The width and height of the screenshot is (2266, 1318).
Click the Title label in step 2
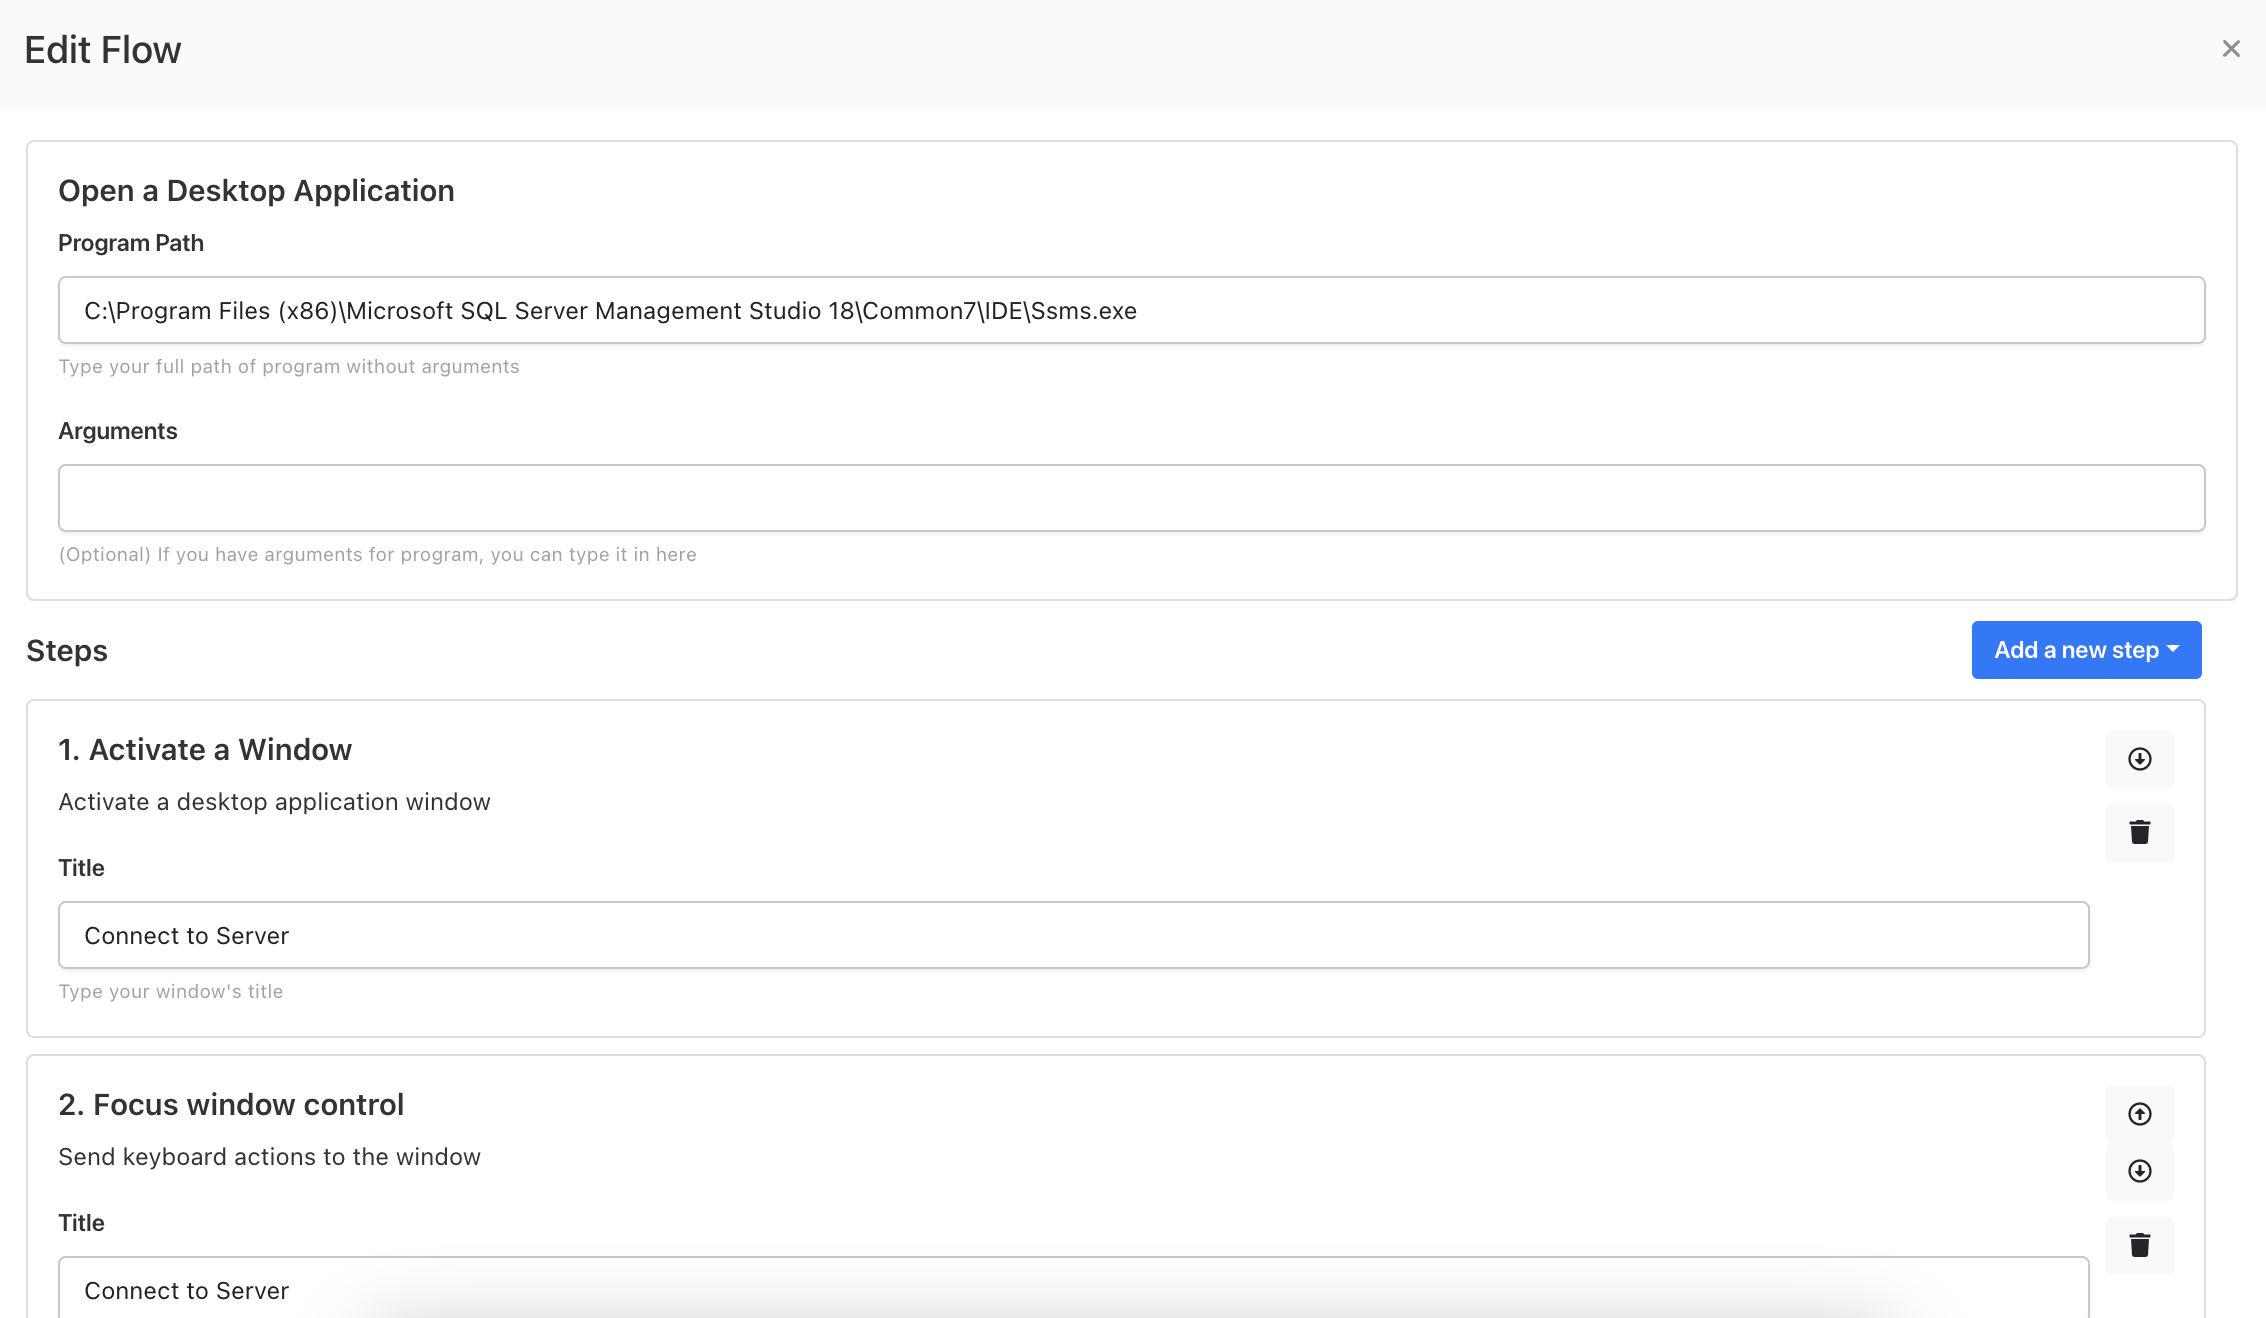point(81,1223)
